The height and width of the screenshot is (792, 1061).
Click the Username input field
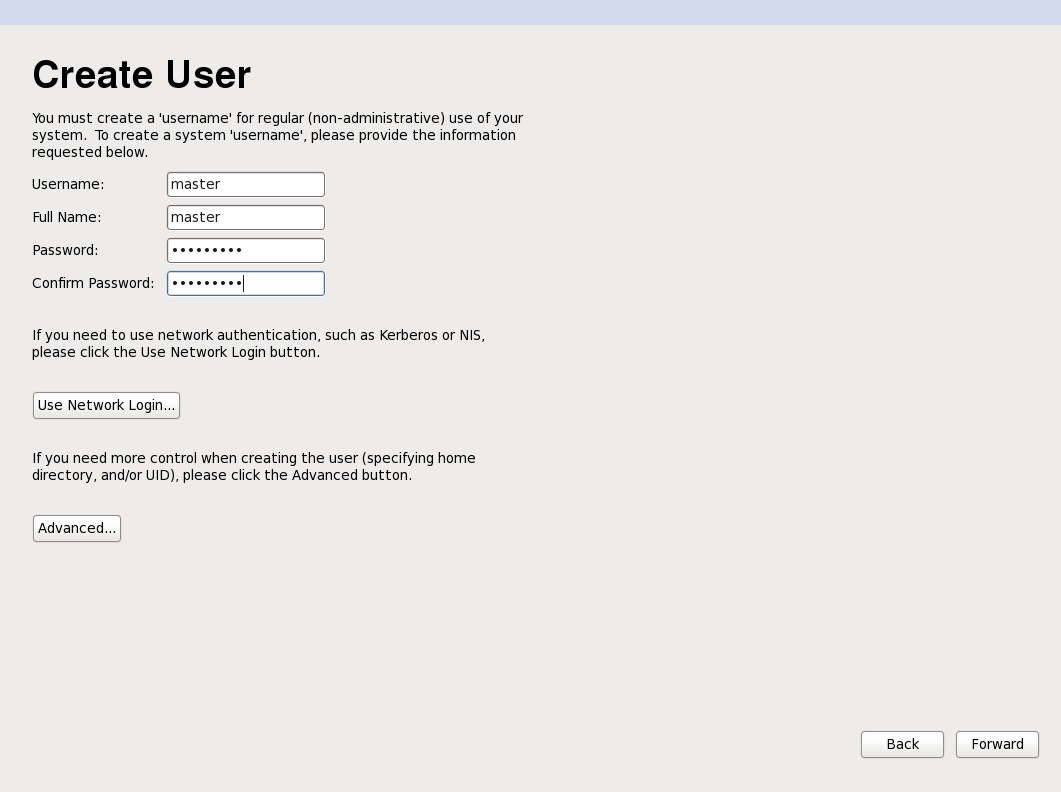[x=246, y=184]
